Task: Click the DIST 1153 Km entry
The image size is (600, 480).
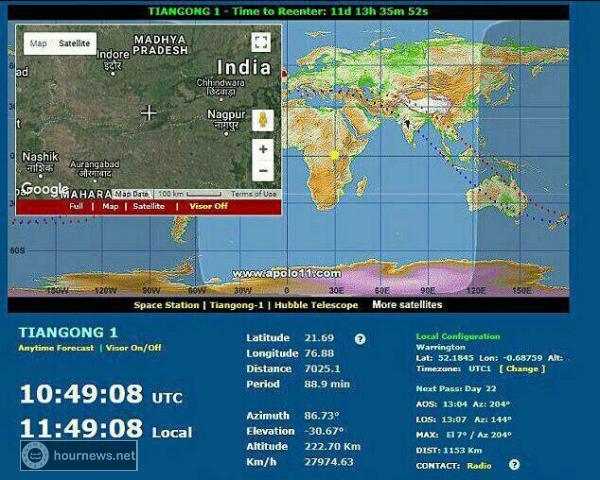Action: coord(449,451)
